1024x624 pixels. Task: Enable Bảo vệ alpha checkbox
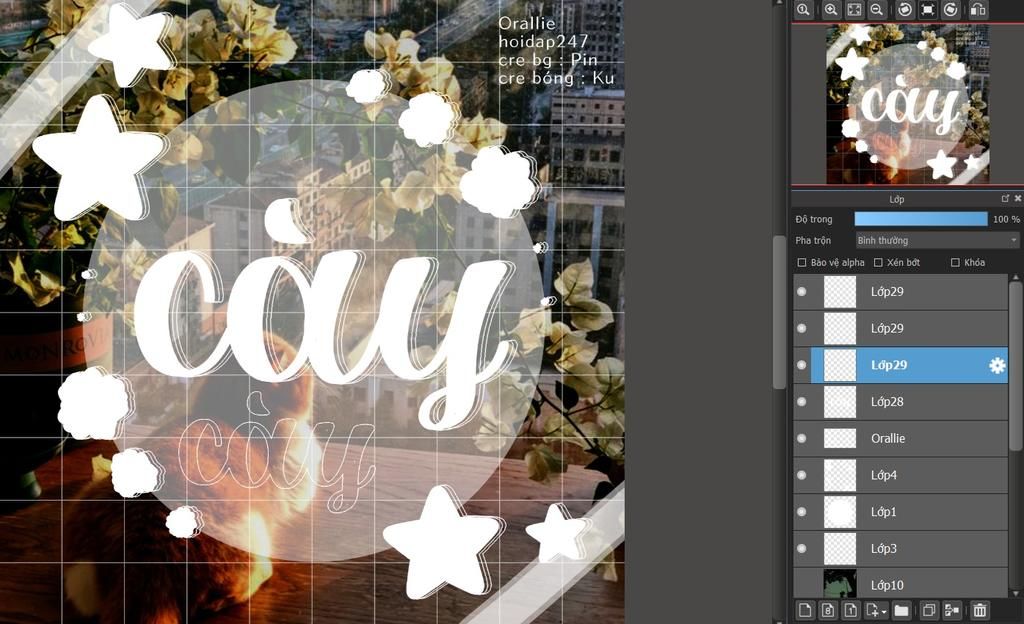coord(802,262)
